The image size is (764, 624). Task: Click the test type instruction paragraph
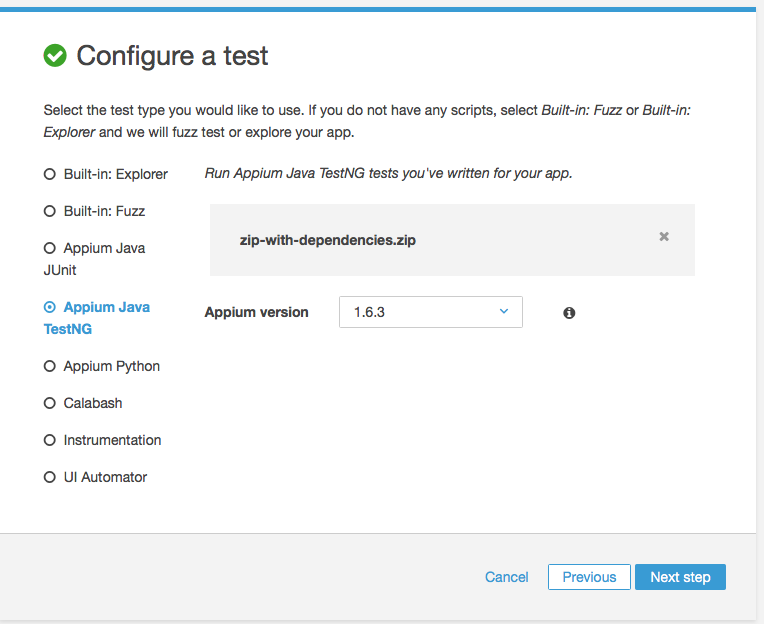(367, 120)
